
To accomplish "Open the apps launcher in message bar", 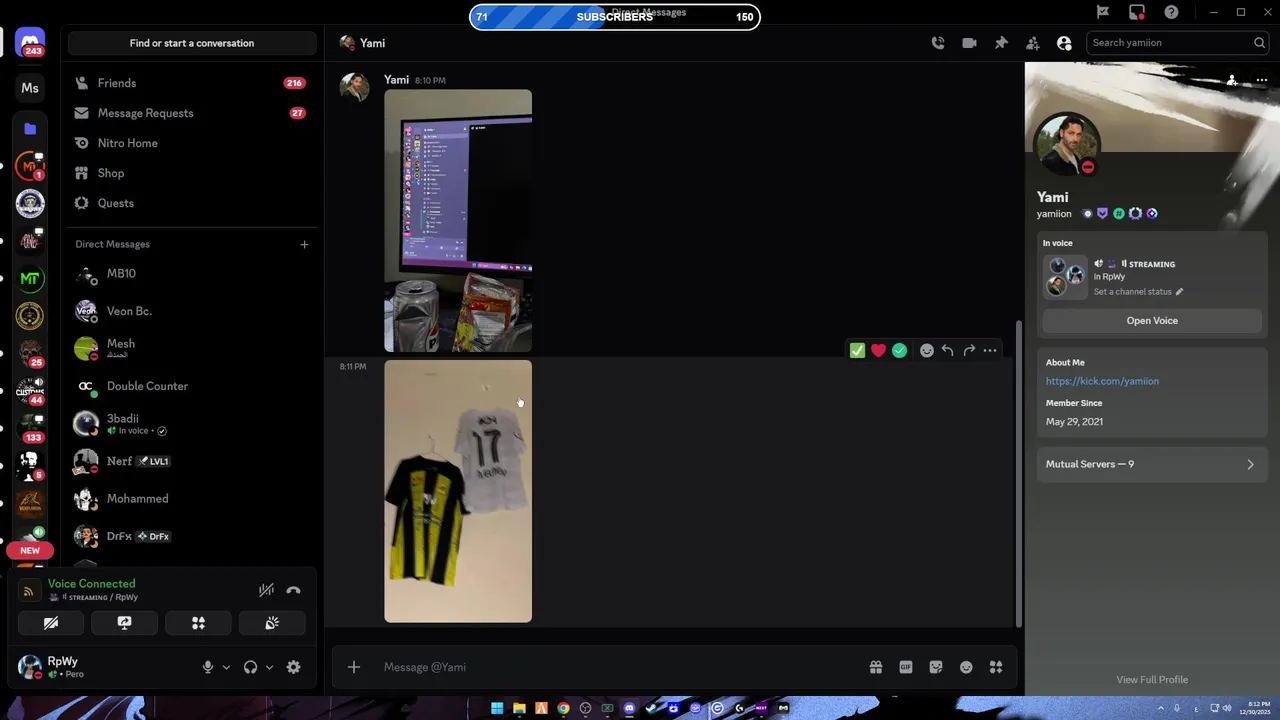I will coord(996,667).
